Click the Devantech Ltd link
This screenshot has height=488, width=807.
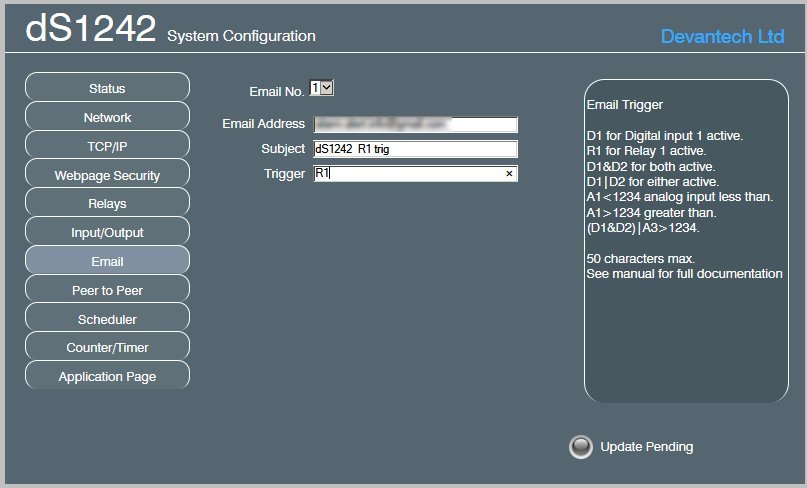pos(722,36)
